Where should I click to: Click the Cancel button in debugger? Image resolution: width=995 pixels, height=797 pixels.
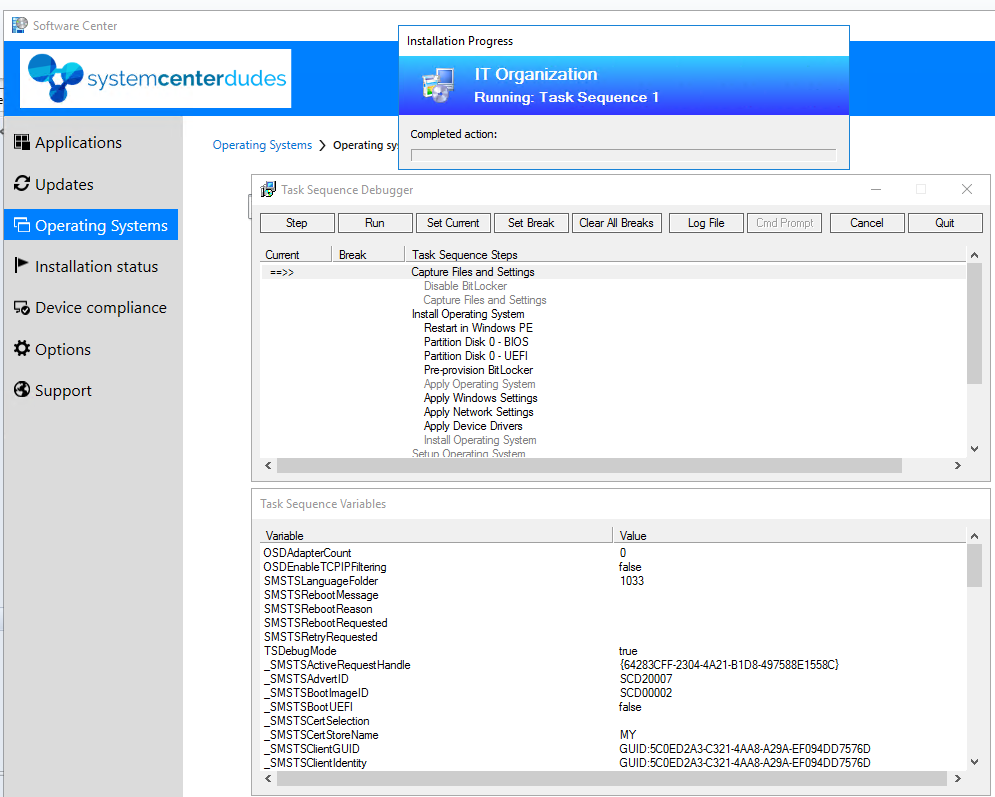coord(867,223)
